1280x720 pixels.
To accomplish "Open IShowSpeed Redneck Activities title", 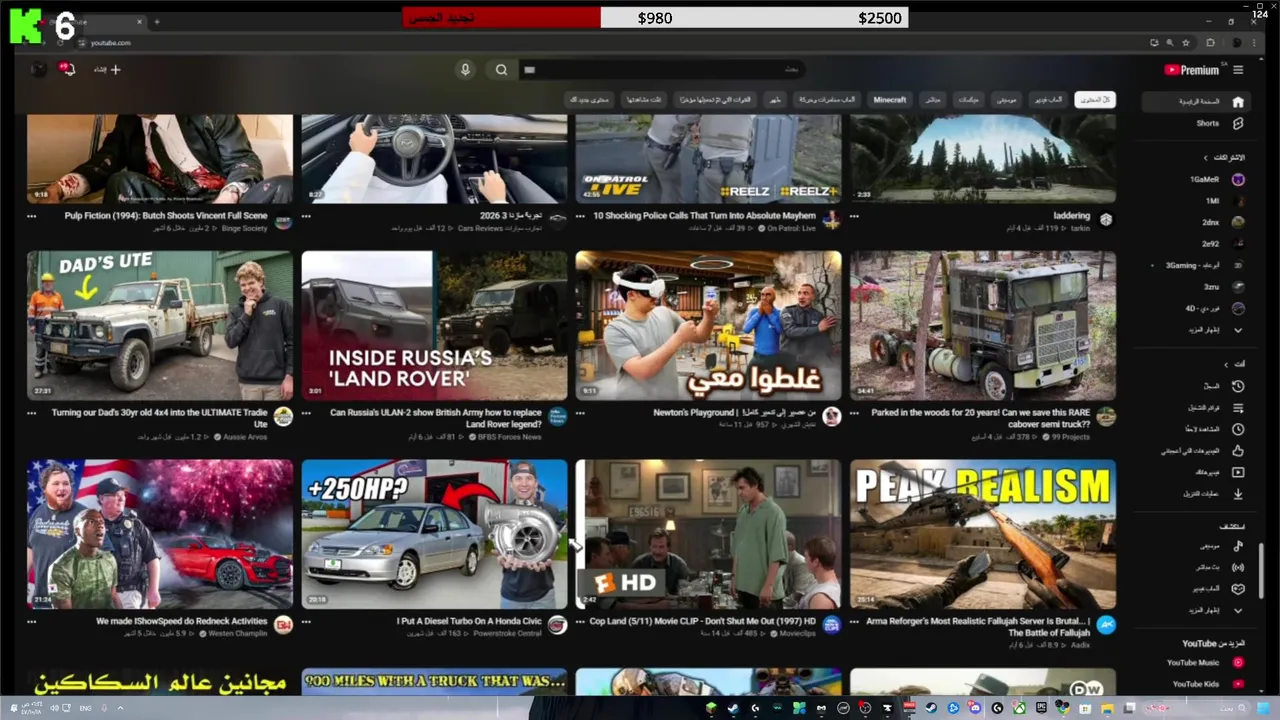I will [x=182, y=621].
